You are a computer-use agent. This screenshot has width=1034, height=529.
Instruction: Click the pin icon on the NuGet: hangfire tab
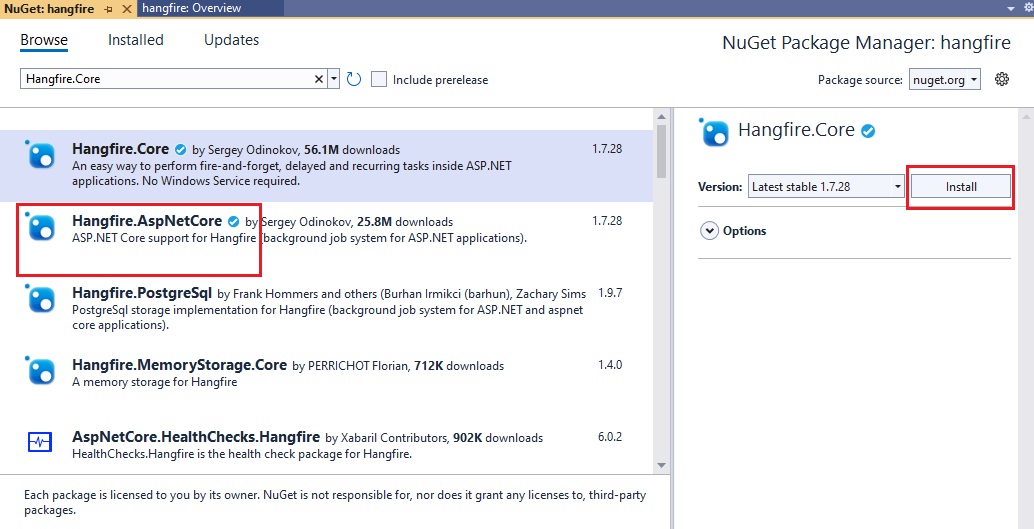109,9
